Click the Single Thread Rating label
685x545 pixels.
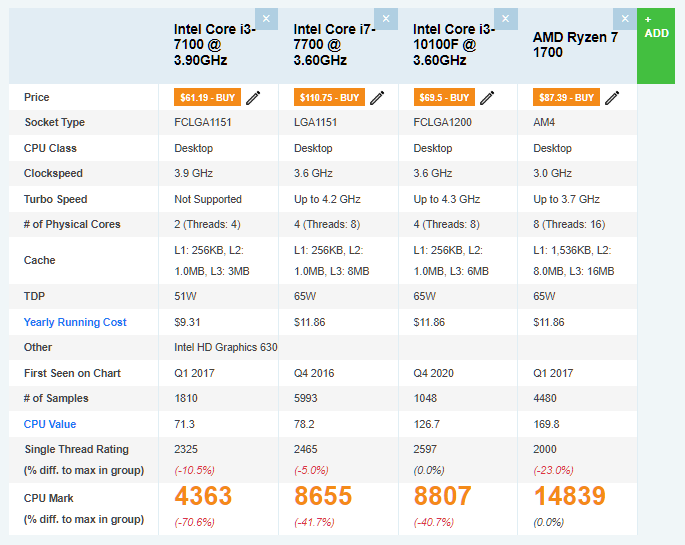click(x=77, y=449)
